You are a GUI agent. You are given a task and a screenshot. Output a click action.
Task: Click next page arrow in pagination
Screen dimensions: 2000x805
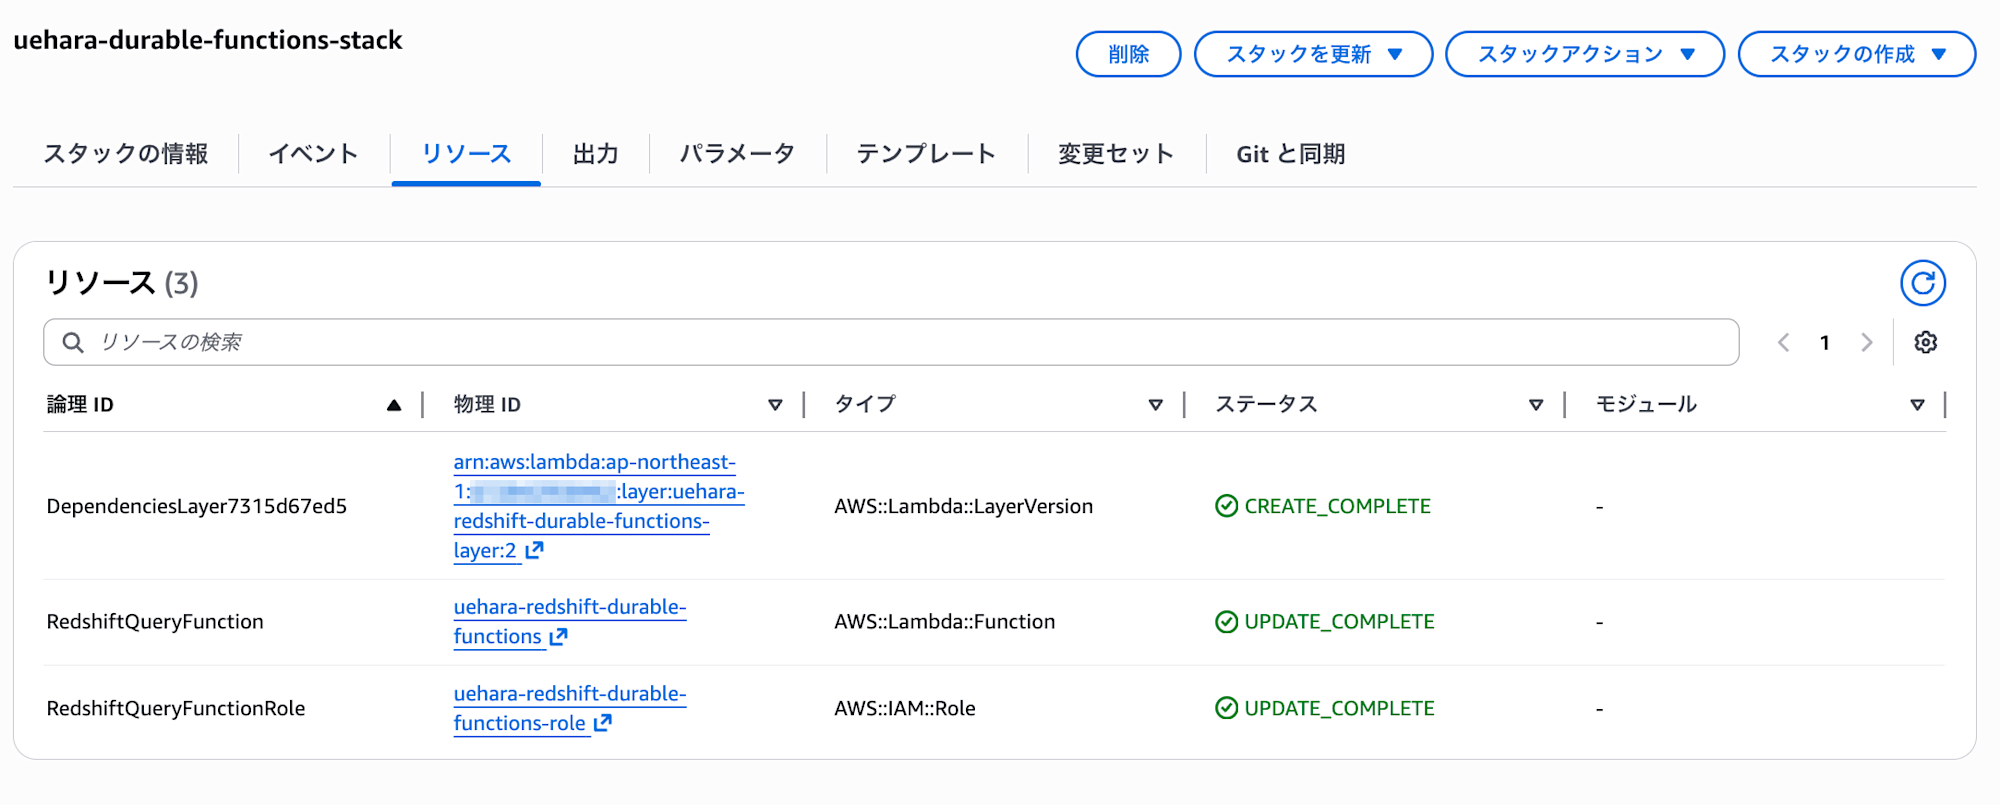pyautogui.click(x=1866, y=343)
